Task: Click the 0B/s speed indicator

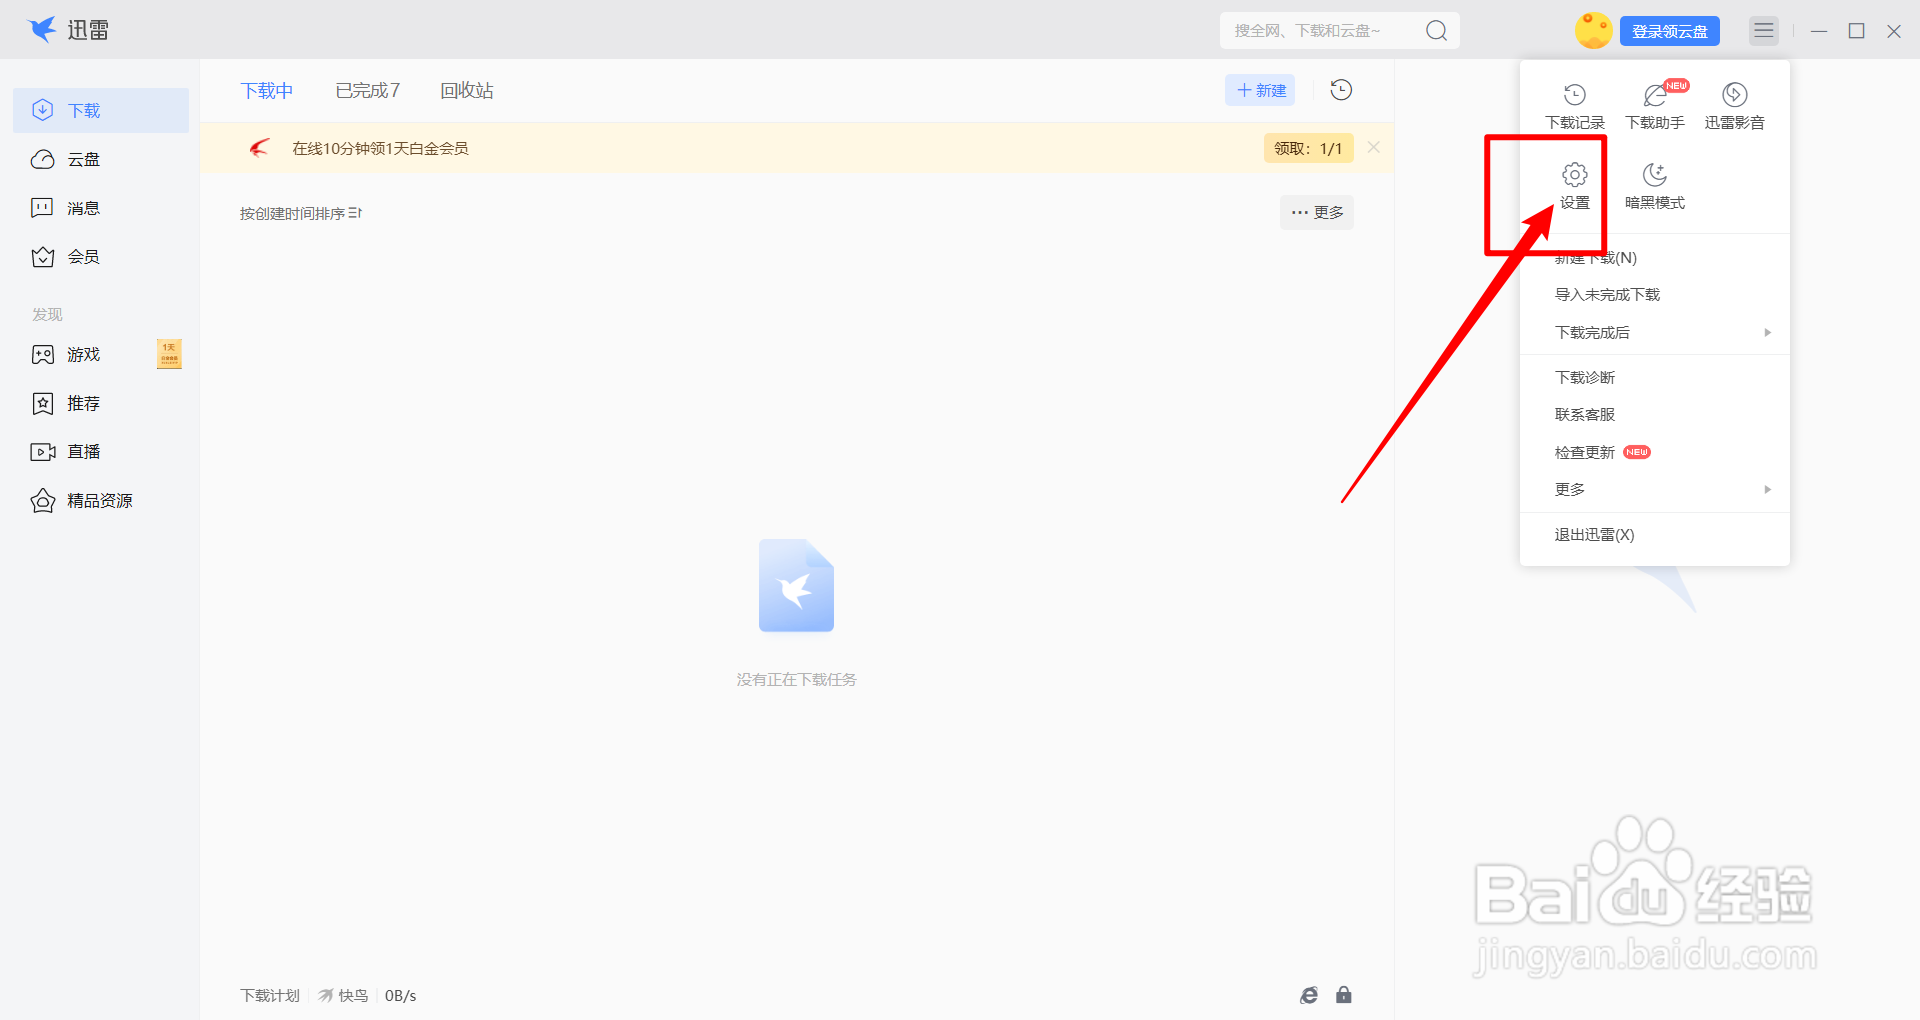Action: point(400,996)
